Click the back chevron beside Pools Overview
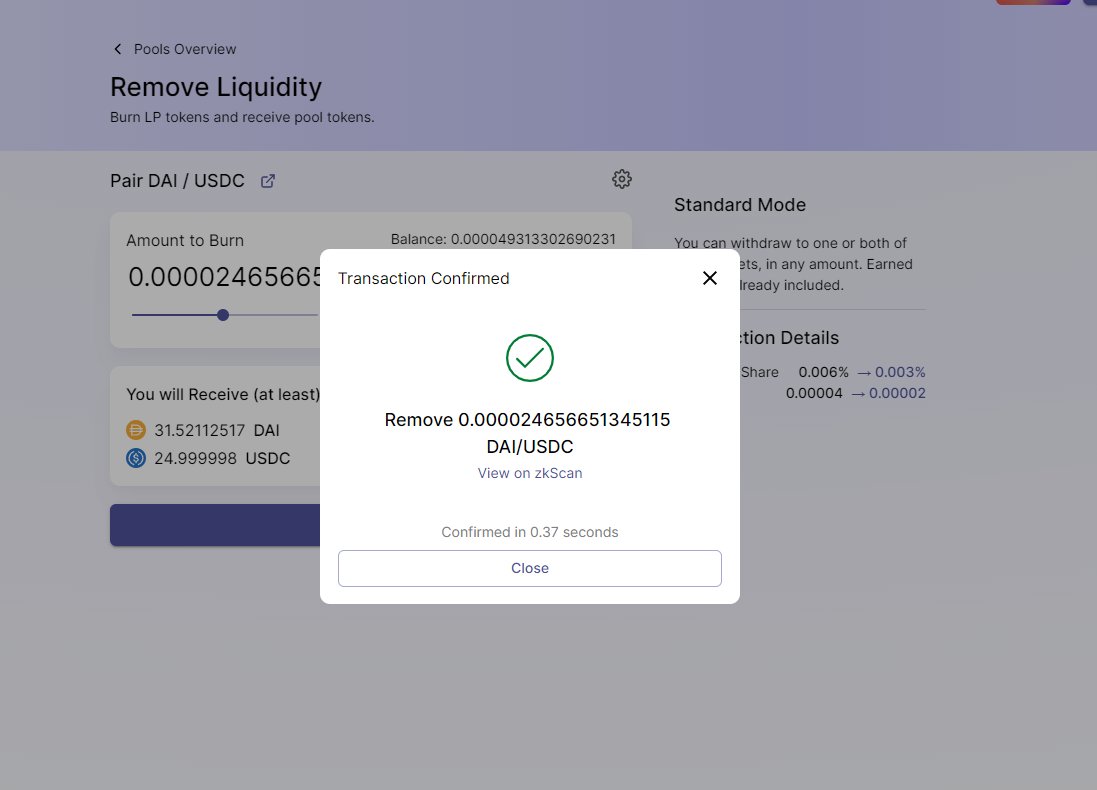Image resolution: width=1097 pixels, height=790 pixels. coord(118,49)
